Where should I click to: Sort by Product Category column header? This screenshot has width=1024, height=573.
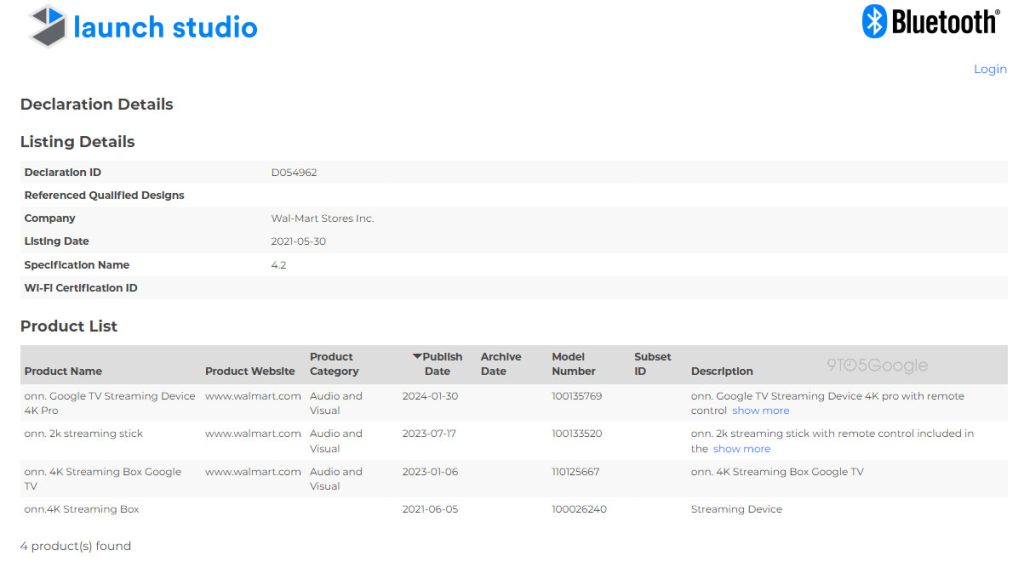tap(334, 364)
